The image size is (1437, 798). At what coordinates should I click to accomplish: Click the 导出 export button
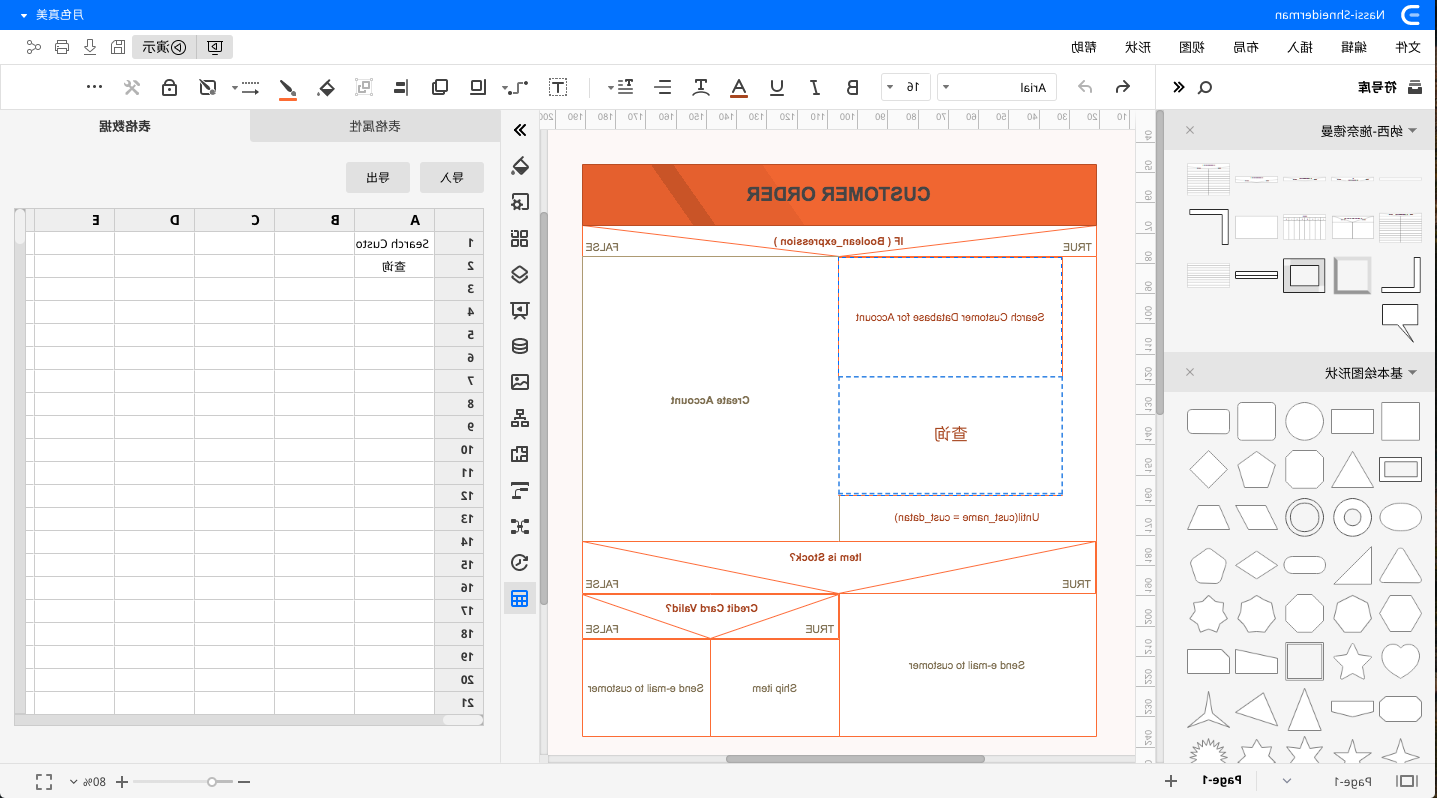(x=378, y=178)
